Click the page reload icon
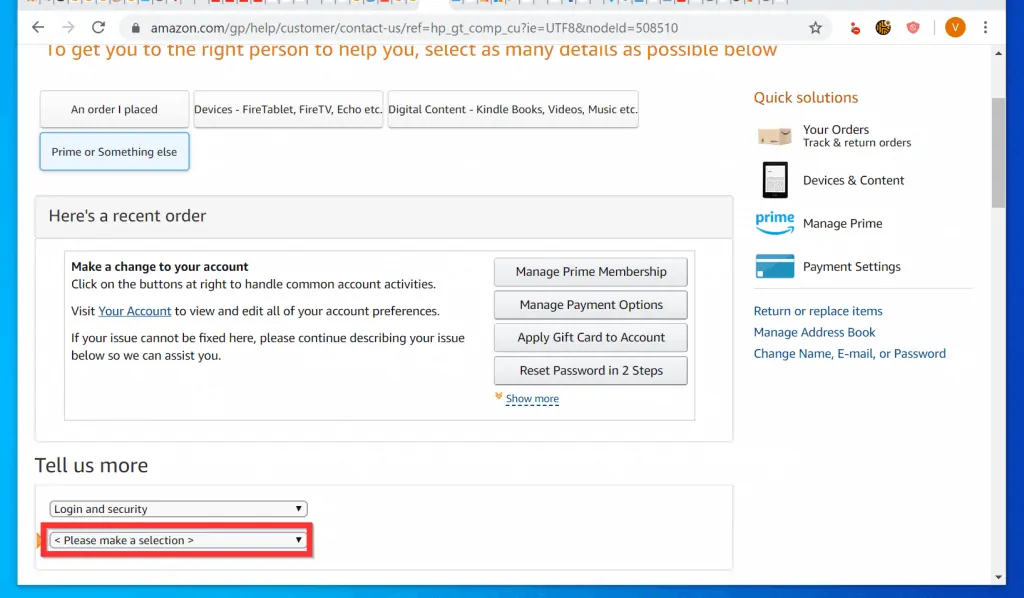 [98, 29]
